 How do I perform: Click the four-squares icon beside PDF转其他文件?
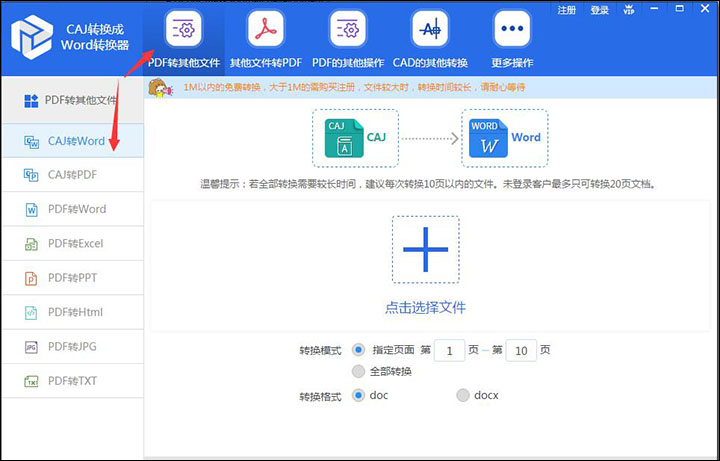point(31,101)
